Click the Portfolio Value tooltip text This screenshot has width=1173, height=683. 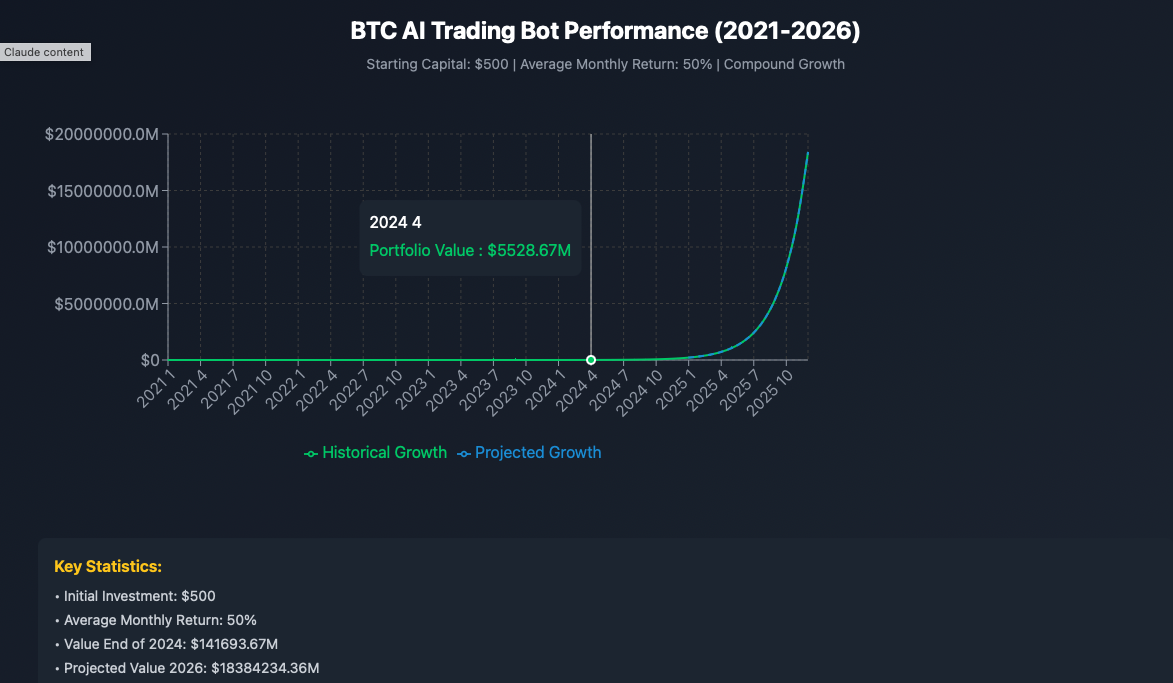[x=470, y=250]
